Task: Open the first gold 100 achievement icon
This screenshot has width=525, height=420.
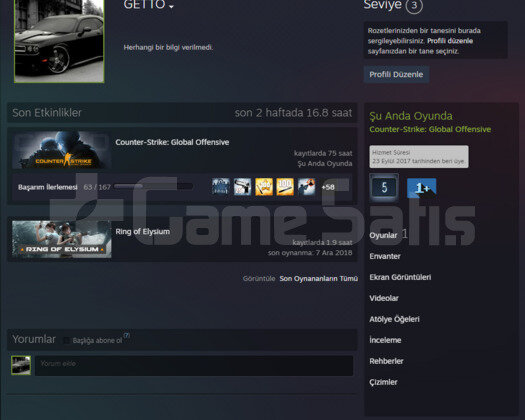Action: tap(264, 187)
